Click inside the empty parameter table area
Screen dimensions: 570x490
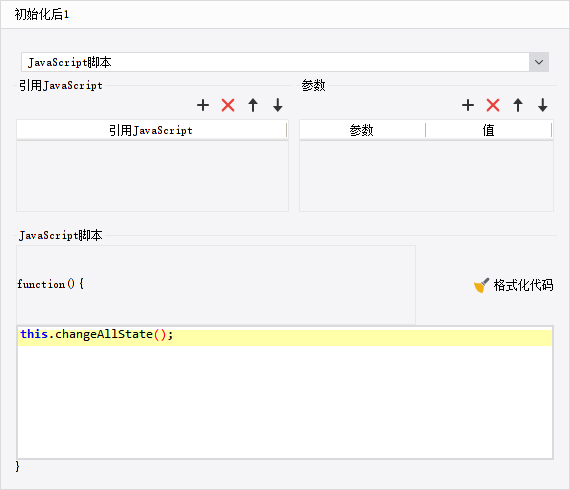coord(426,176)
